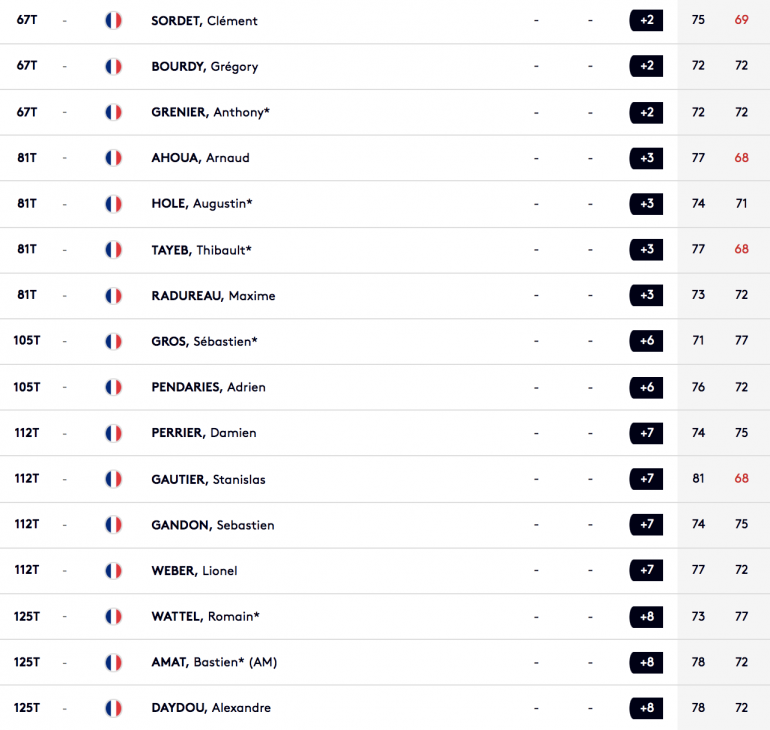Viewport: 770px width, 730px height.
Task: Open player GRENIER, Anthony's profile
Action: (210, 112)
